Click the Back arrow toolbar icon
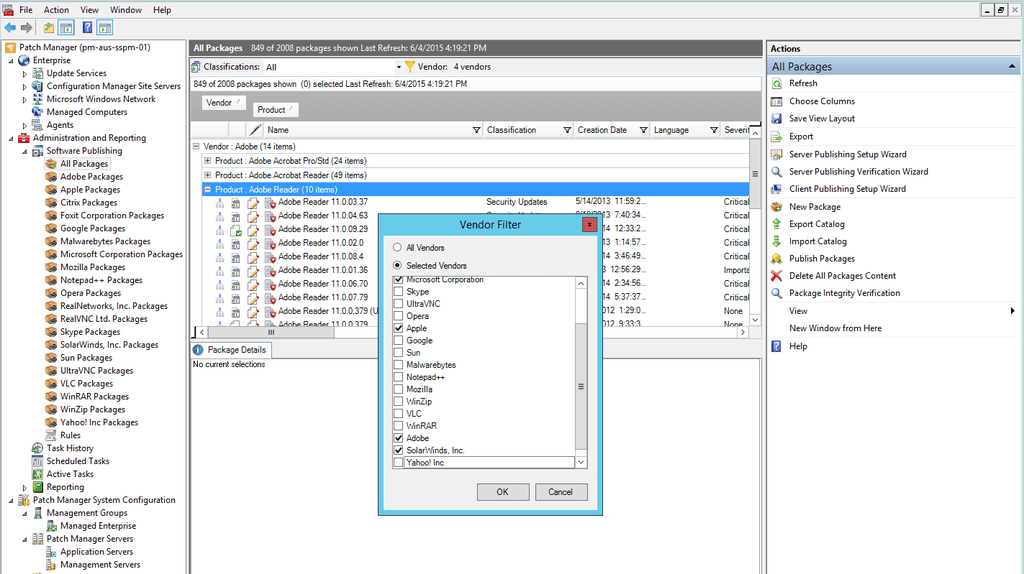 (10, 27)
